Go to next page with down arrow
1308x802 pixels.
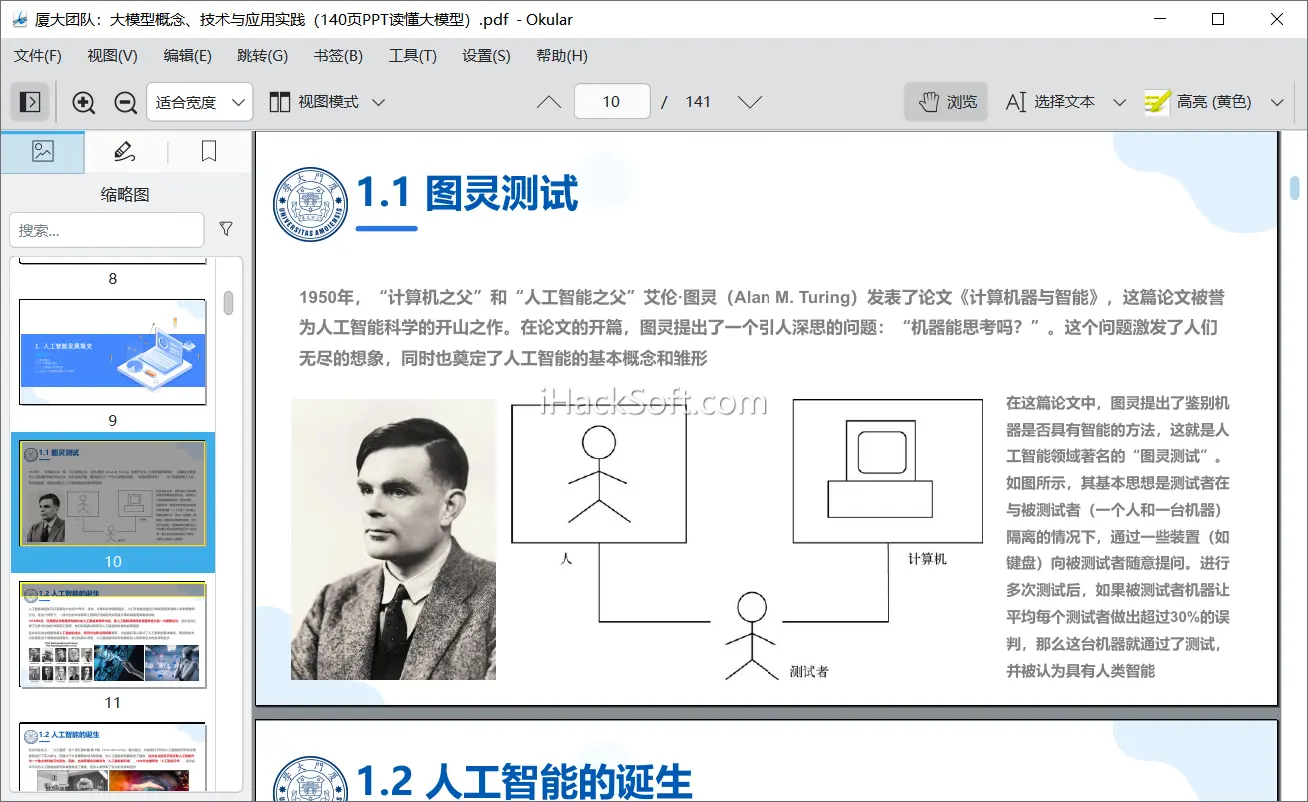(x=750, y=102)
